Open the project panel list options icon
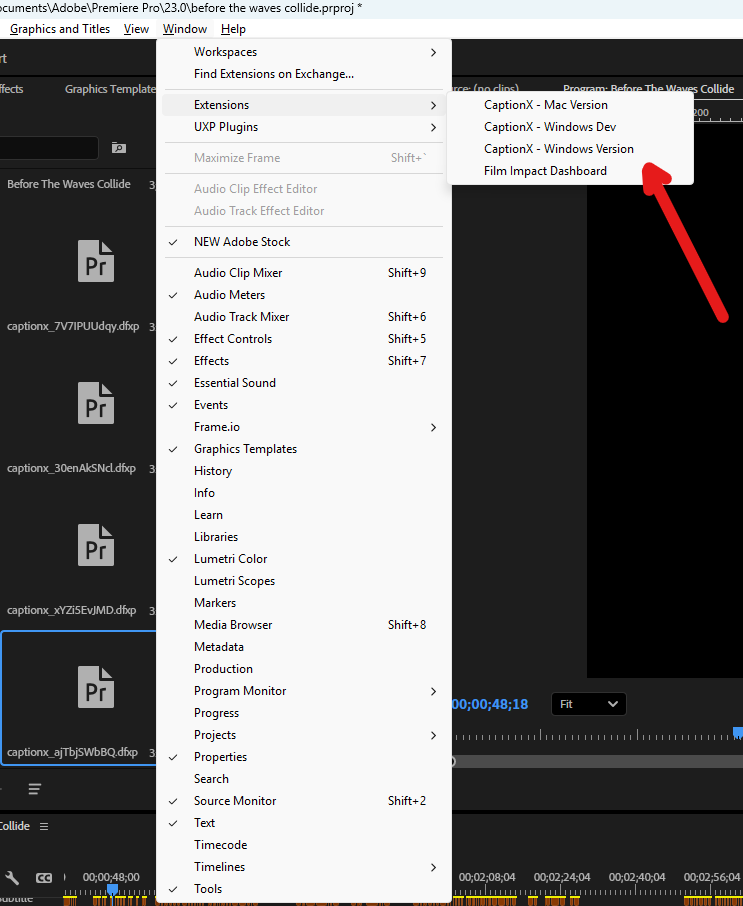Image resolution: width=743 pixels, height=906 pixels. pos(35,789)
